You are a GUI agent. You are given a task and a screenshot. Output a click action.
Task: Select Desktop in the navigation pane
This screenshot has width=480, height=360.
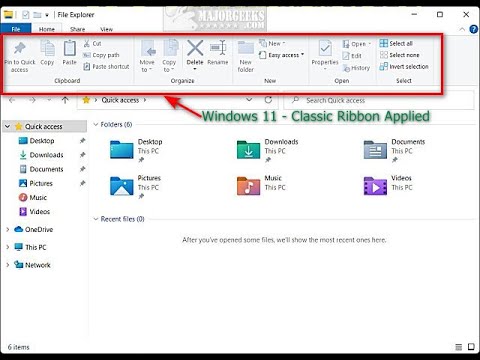pyautogui.click(x=42, y=141)
